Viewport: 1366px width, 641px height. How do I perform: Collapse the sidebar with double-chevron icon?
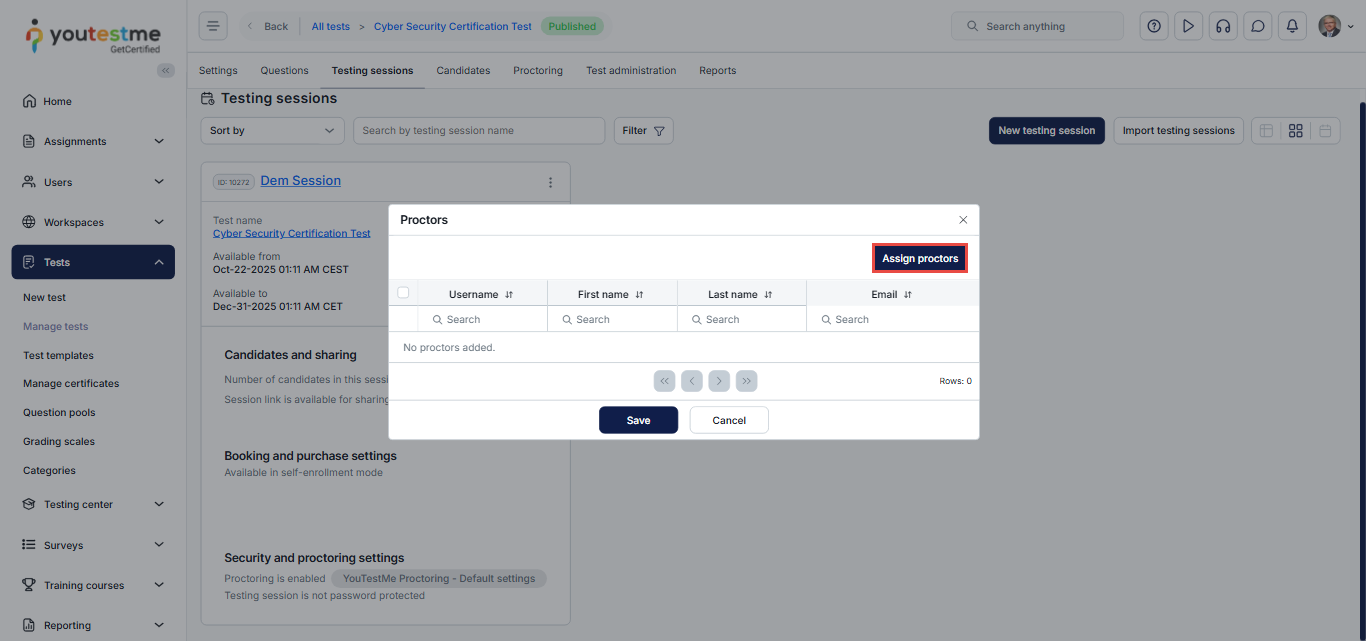point(166,70)
